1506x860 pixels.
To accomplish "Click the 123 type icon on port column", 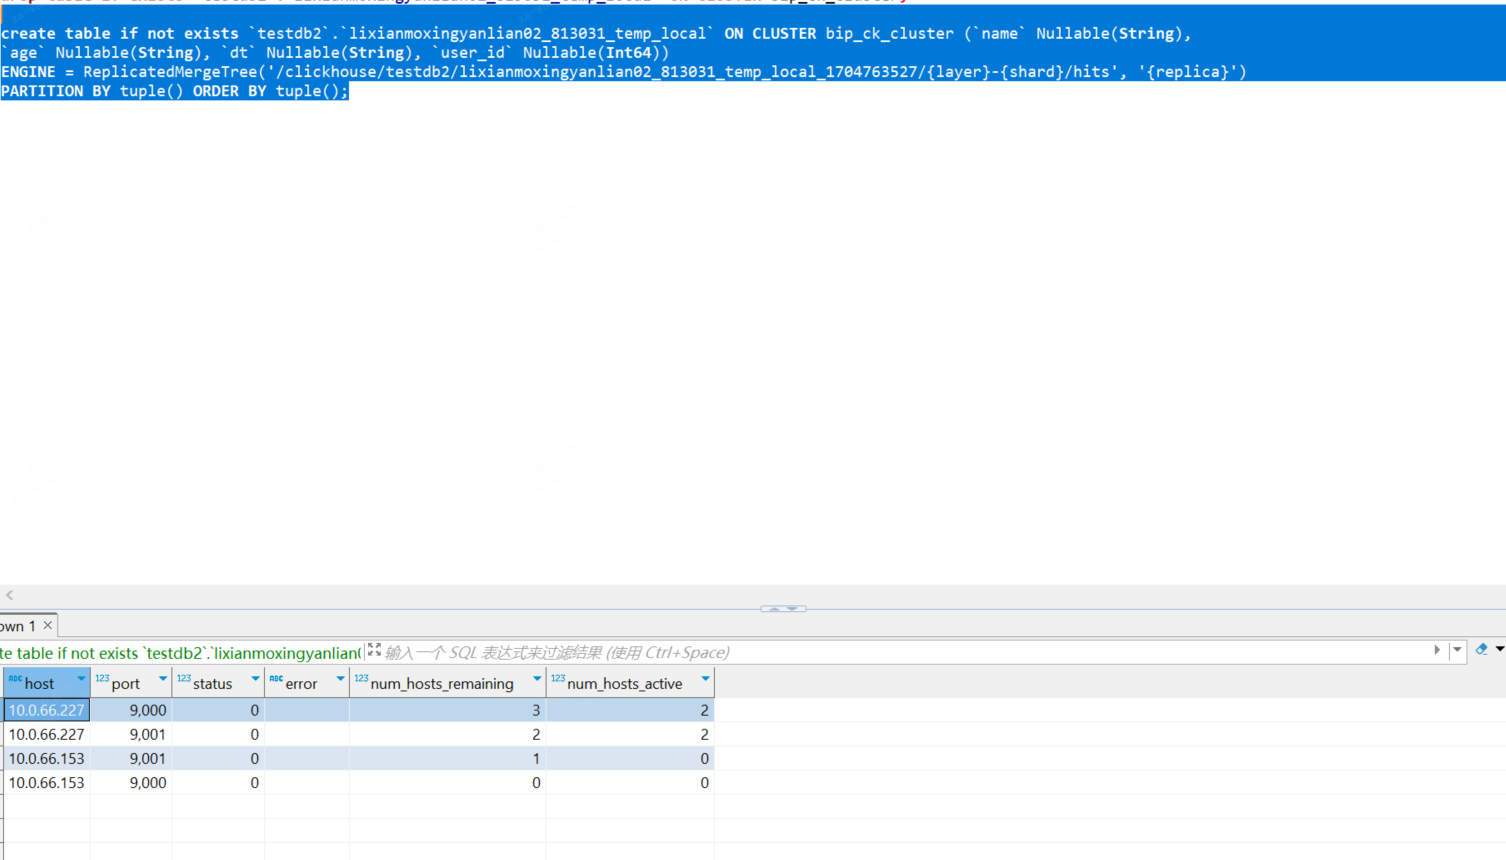I will (102, 678).
